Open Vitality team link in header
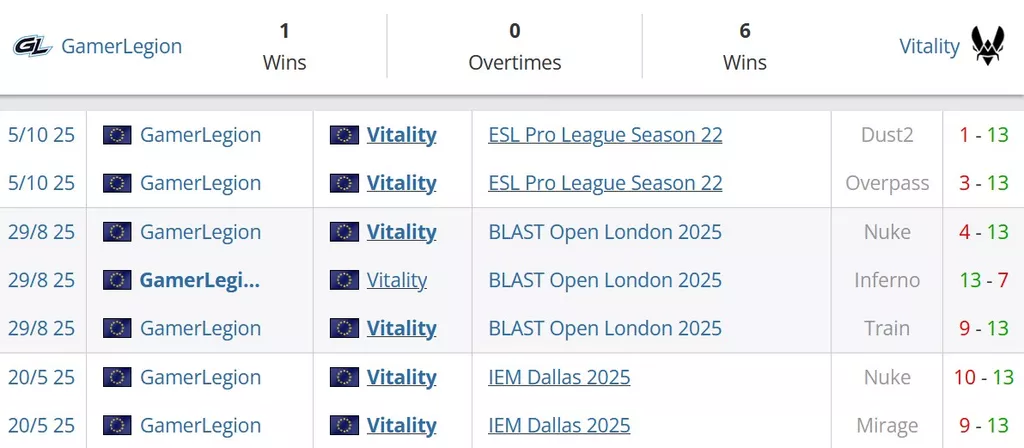 pyautogui.click(x=929, y=46)
